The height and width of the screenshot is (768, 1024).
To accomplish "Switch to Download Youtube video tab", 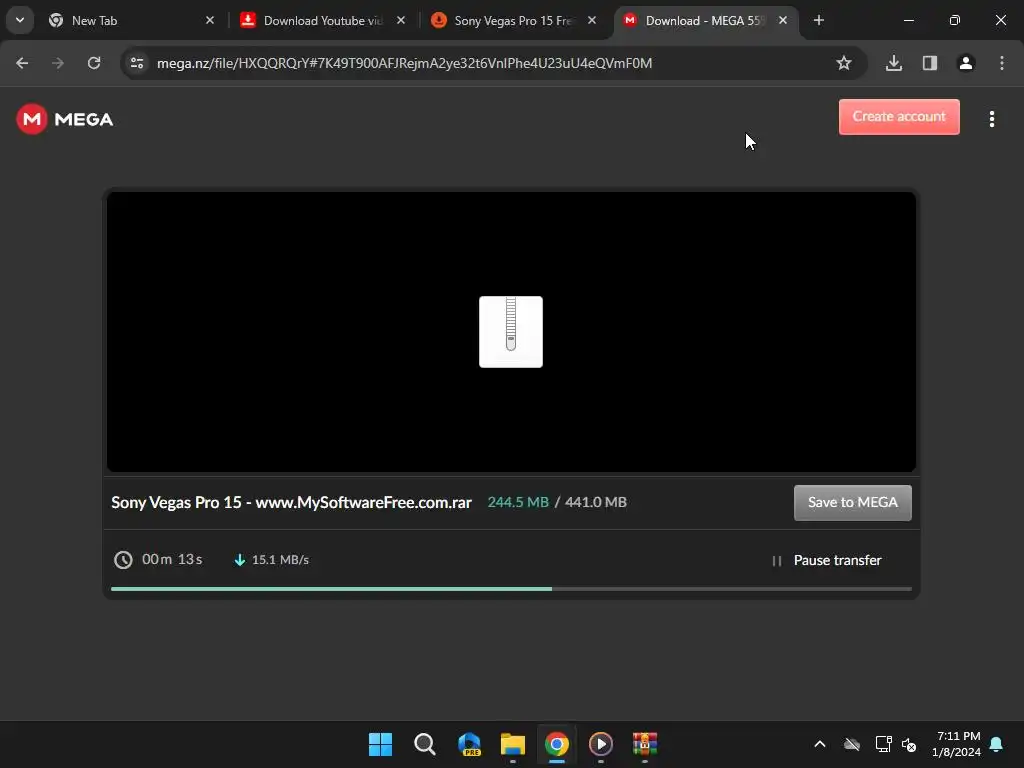I will (323, 21).
